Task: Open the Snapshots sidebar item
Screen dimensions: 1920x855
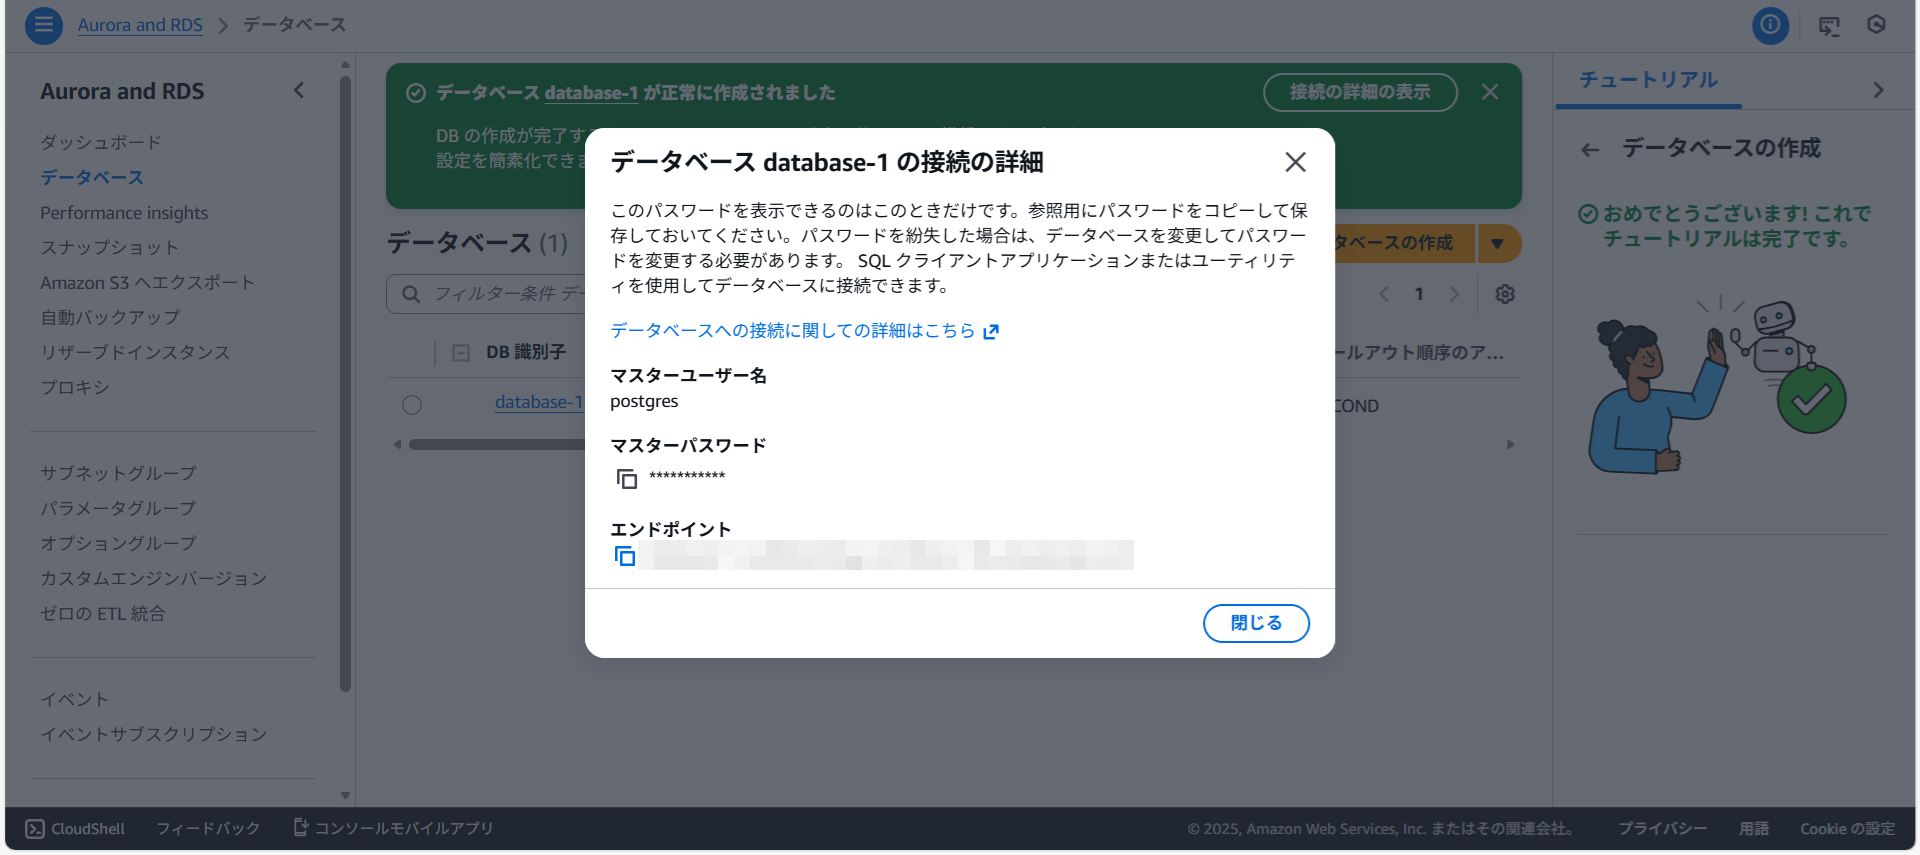Action: coord(109,248)
